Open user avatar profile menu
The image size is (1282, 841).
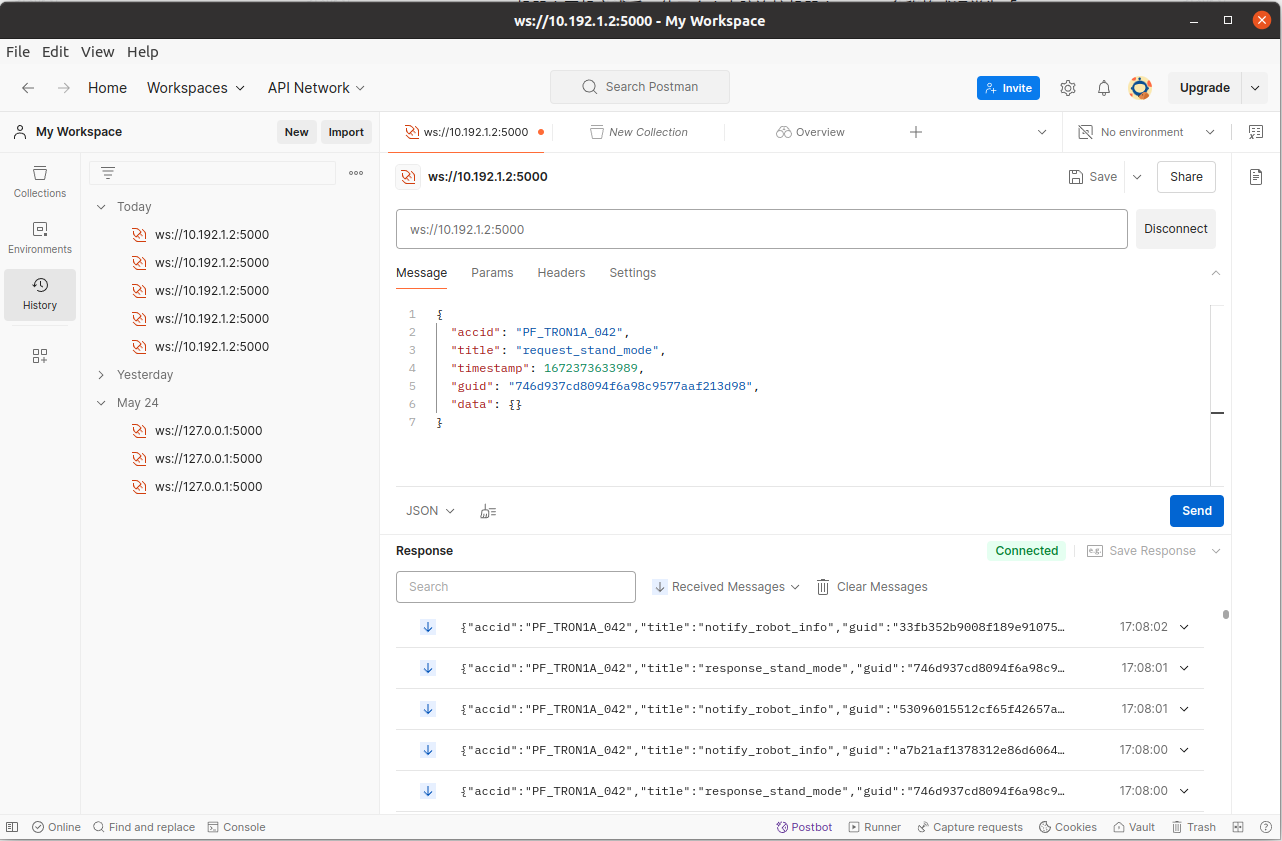(x=1140, y=88)
